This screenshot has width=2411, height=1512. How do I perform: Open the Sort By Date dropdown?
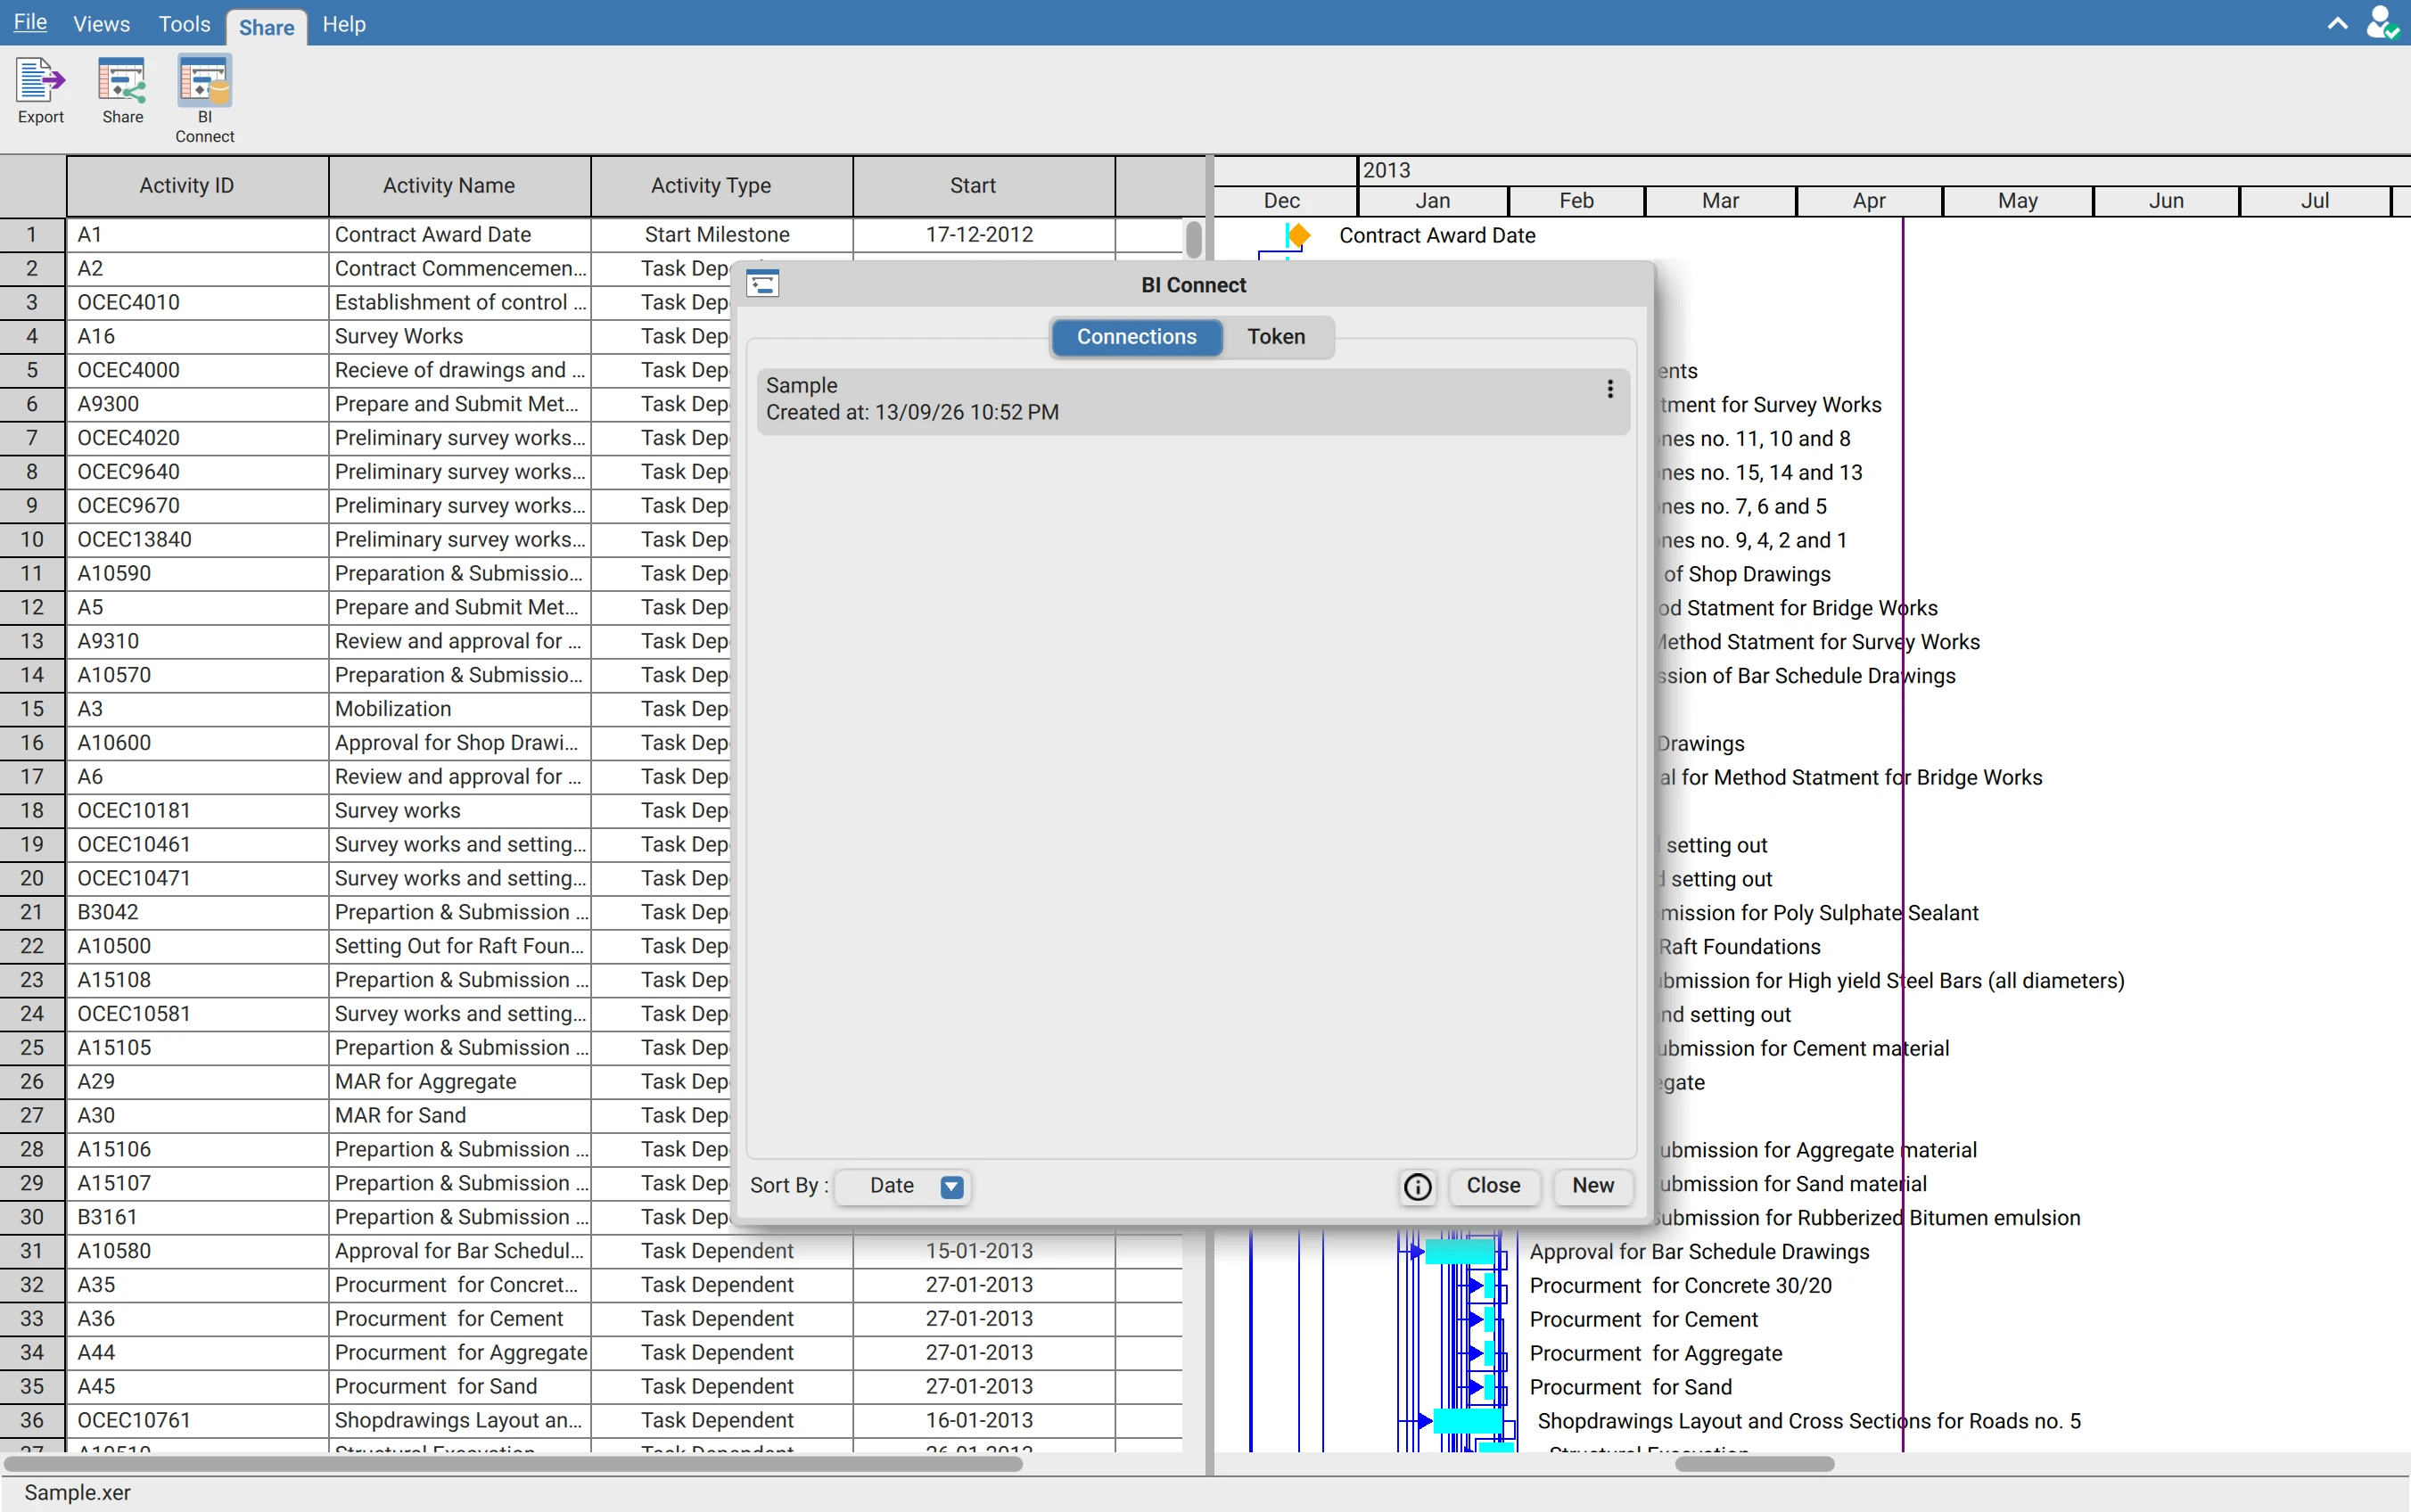902,1186
